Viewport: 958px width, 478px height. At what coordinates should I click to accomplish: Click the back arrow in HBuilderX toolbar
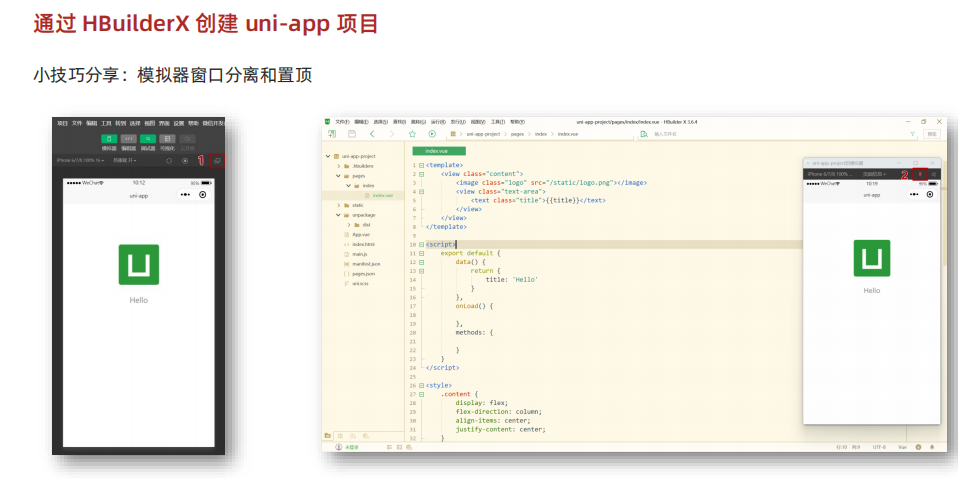pyautogui.click(x=372, y=134)
